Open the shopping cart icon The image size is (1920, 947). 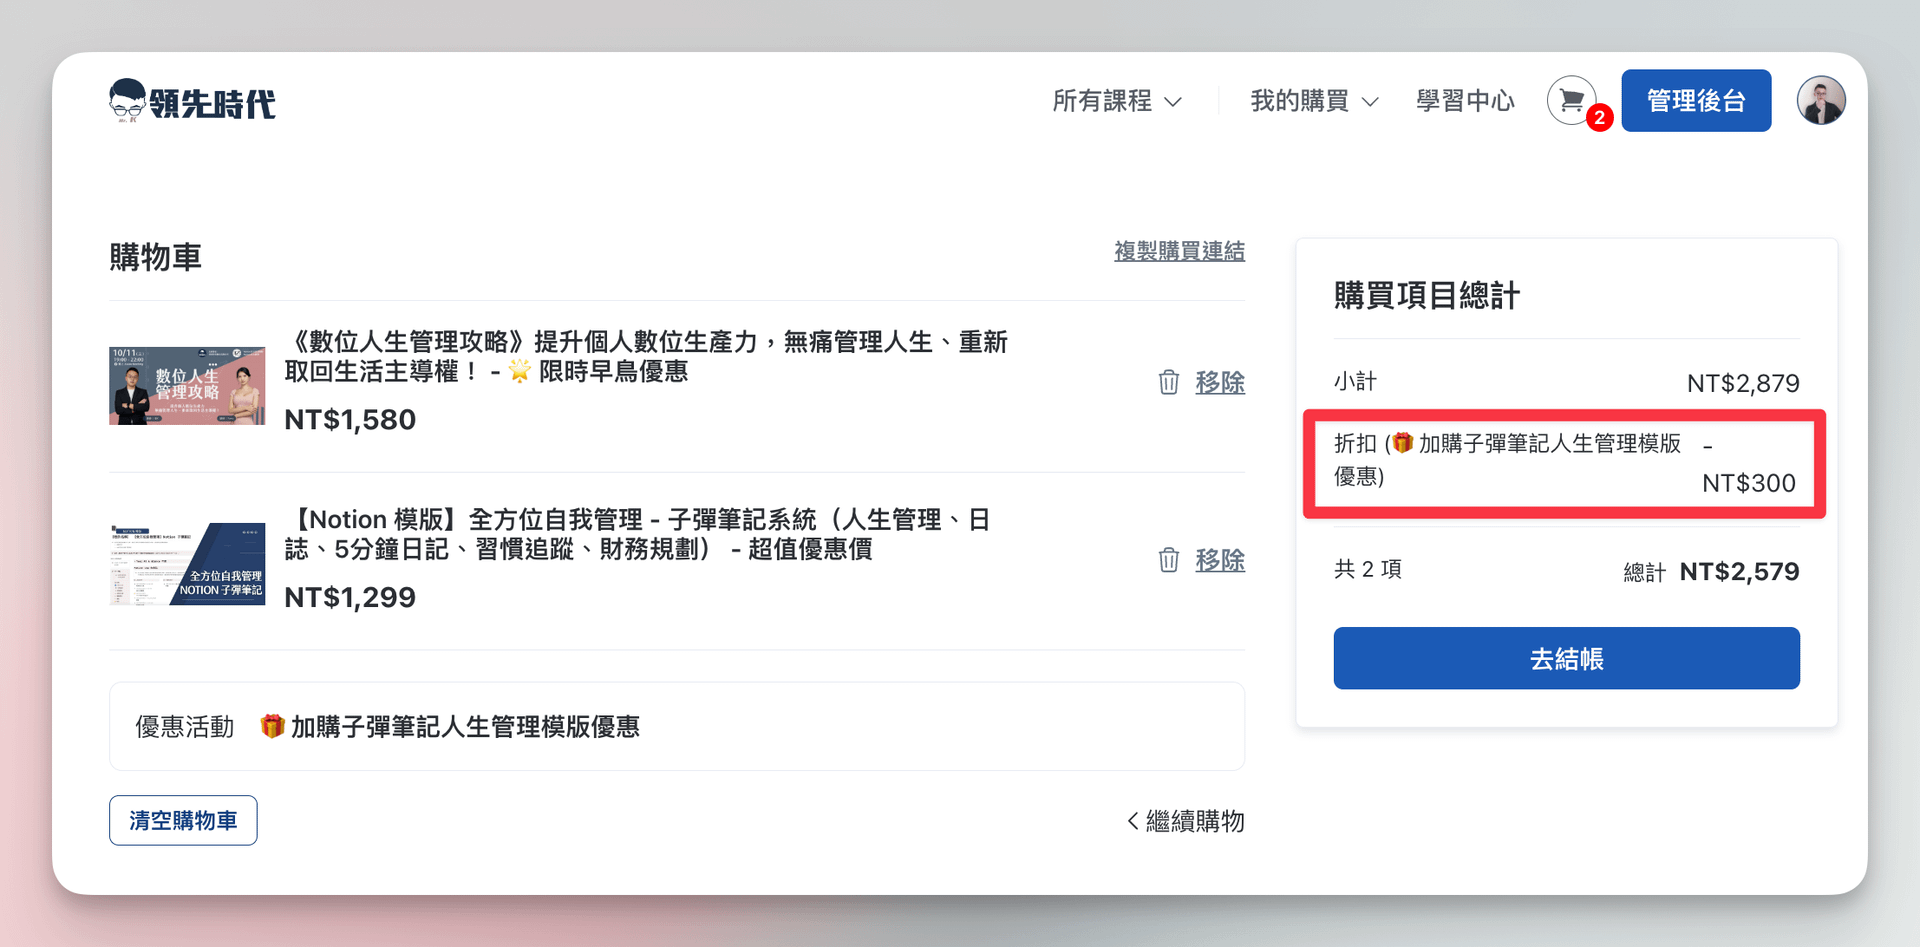pos(1571,101)
